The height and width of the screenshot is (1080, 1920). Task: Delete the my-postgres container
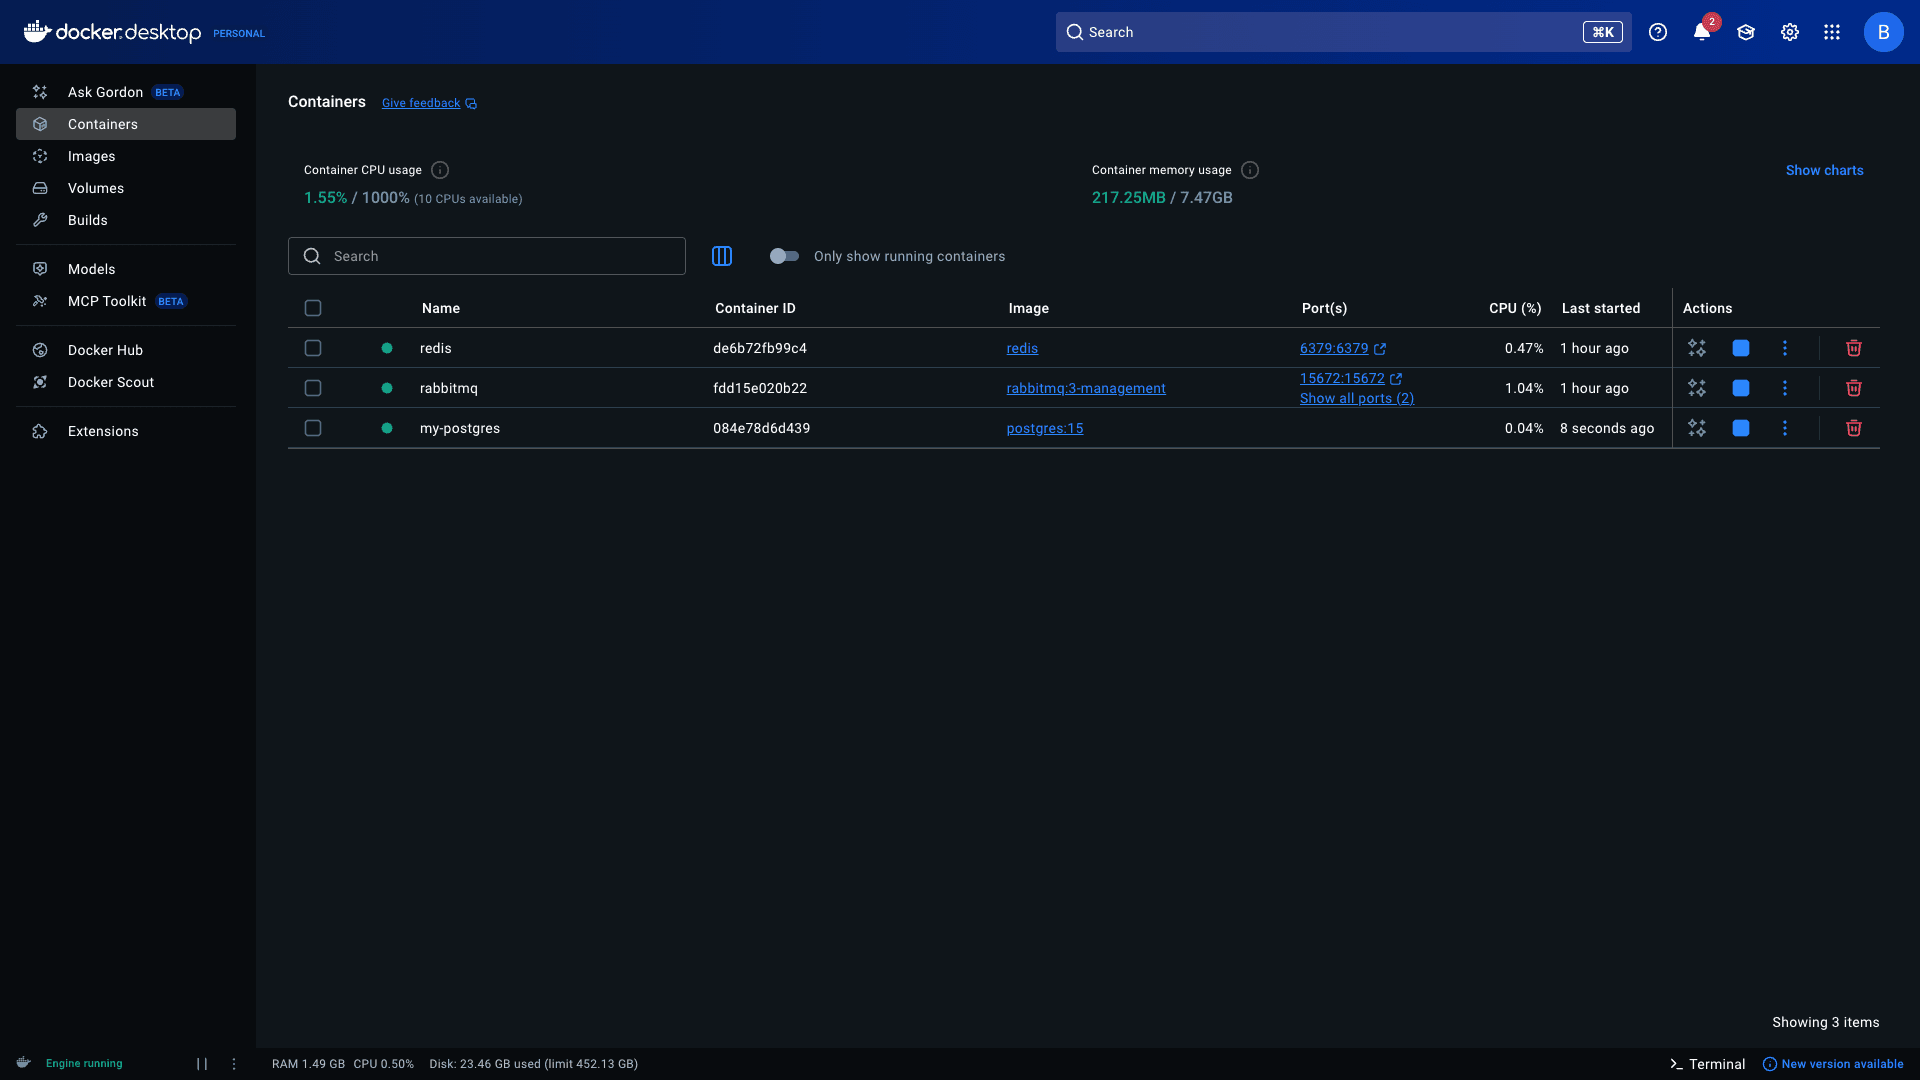click(1854, 428)
